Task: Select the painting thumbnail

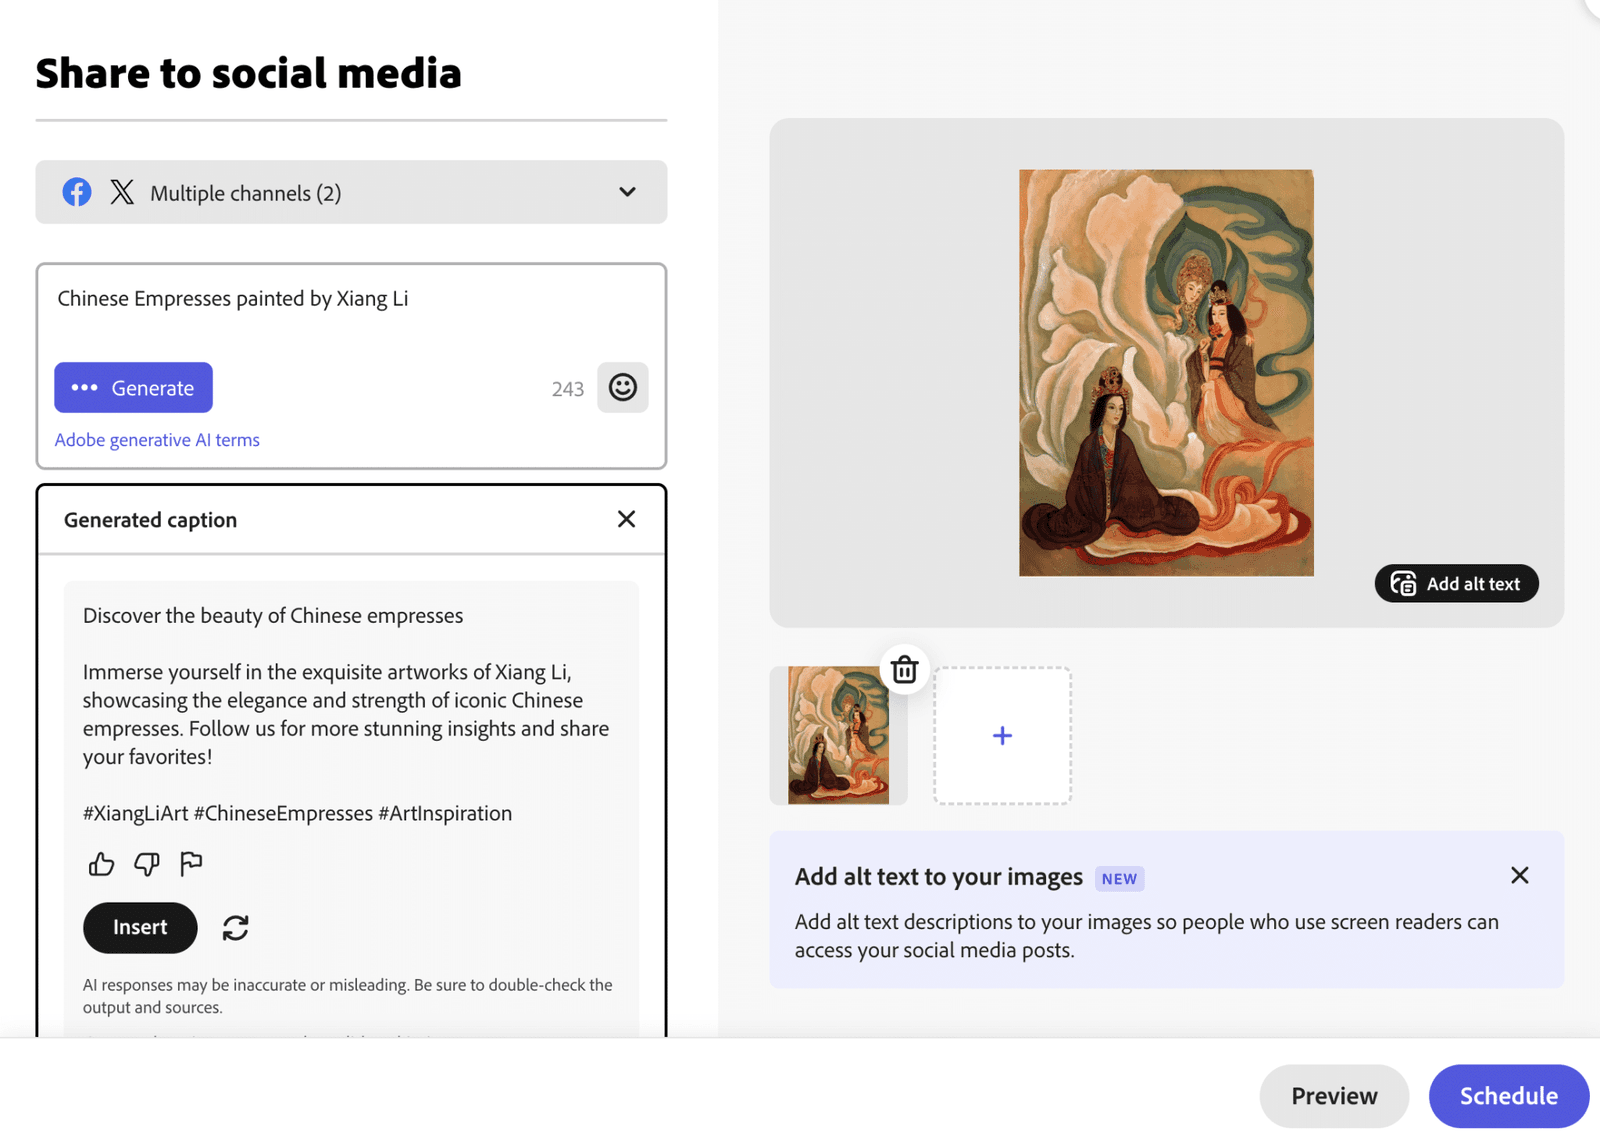Action: pos(838,736)
